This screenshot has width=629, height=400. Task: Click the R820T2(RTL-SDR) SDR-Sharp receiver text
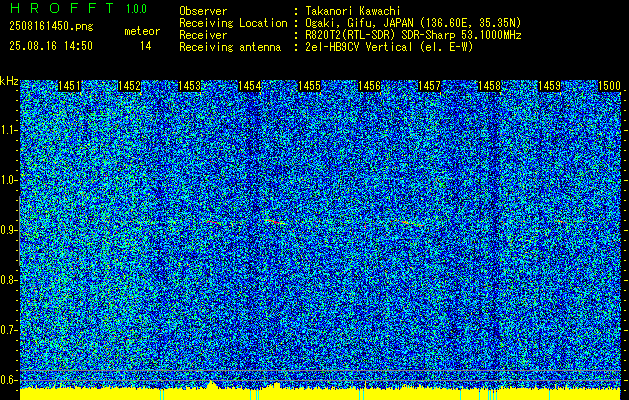pos(413,35)
